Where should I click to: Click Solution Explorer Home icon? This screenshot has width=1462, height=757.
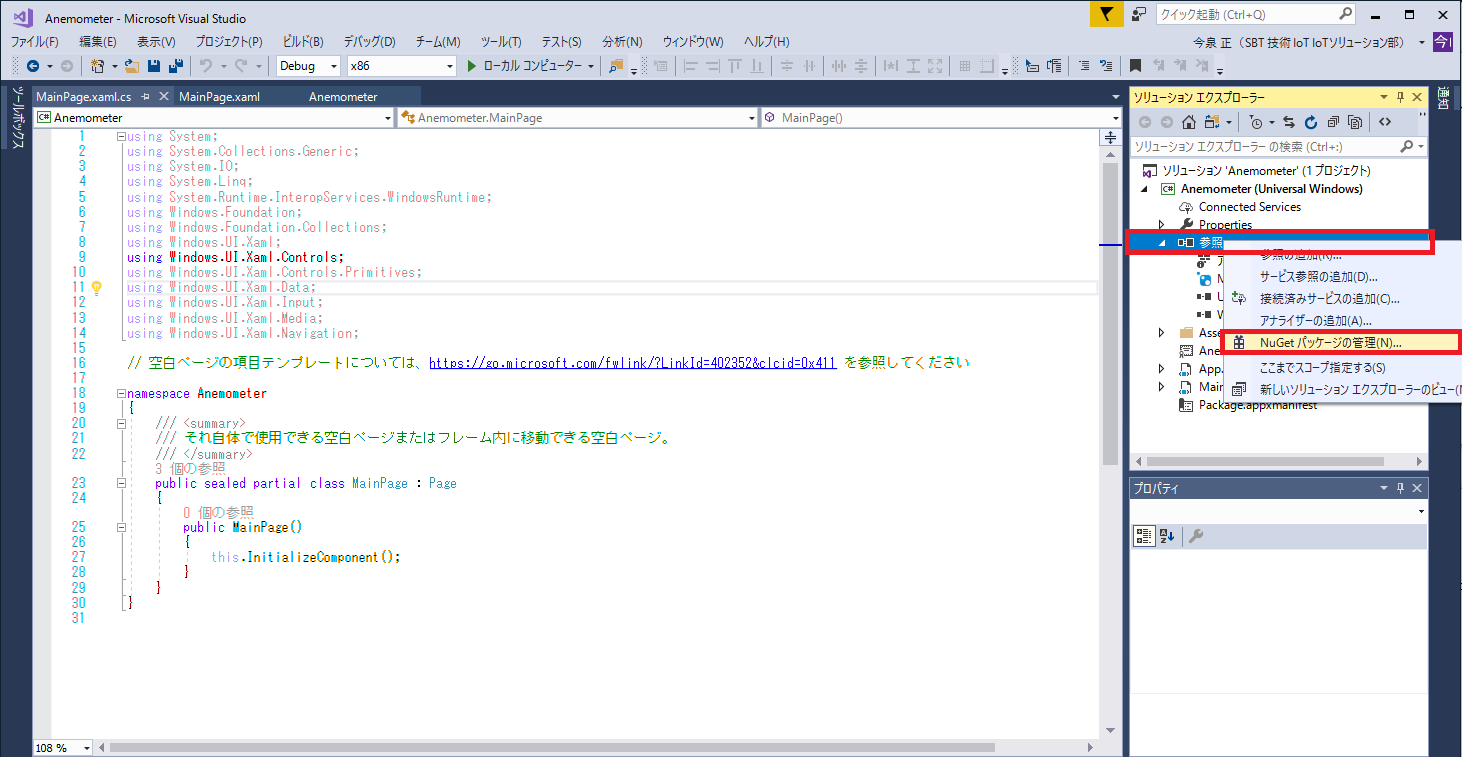(x=1189, y=122)
